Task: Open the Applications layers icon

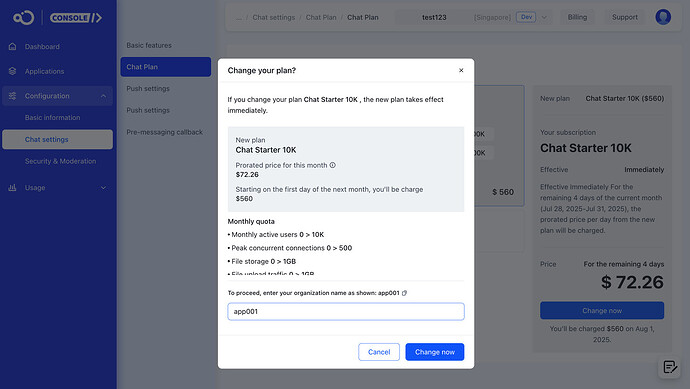Action: [x=12, y=71]
